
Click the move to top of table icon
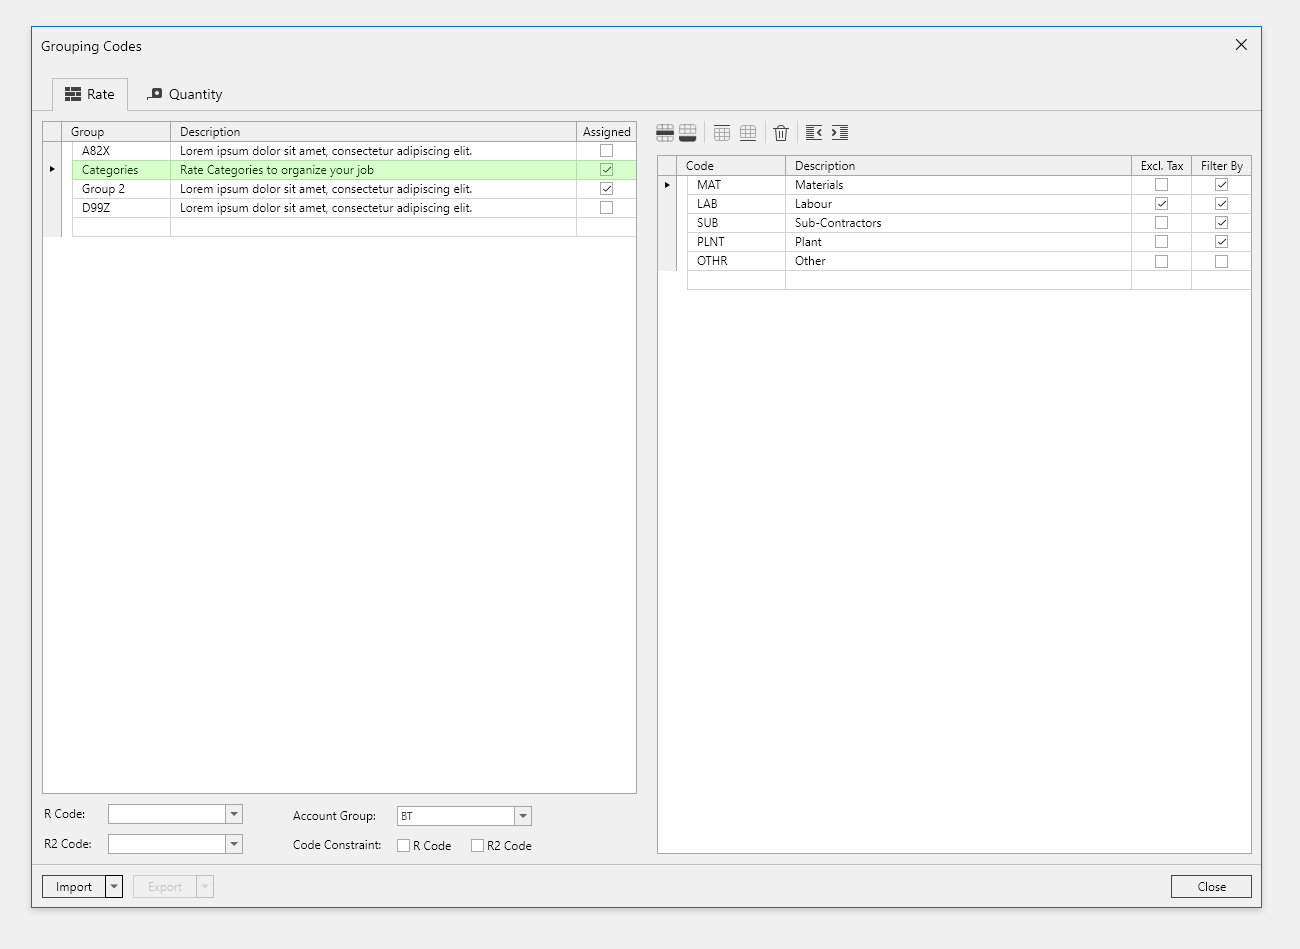[722, 133]
